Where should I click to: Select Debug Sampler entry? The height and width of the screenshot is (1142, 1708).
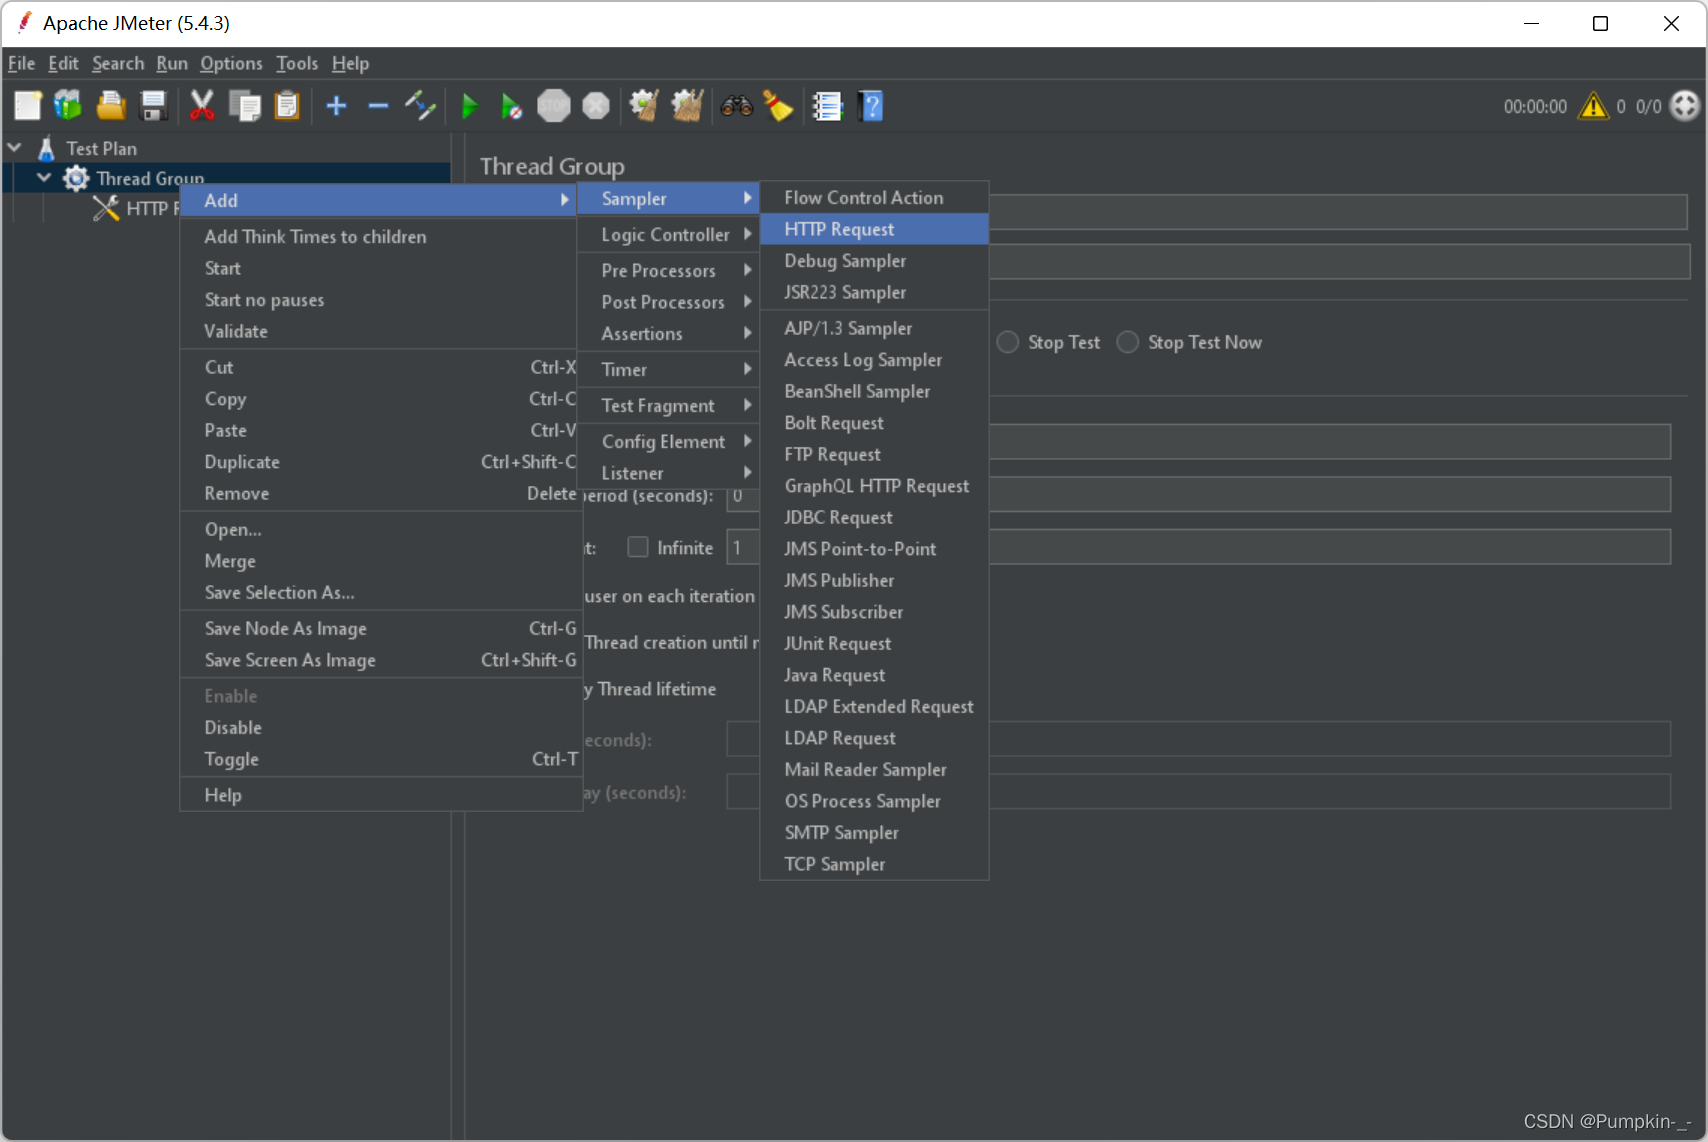[874, 261]
